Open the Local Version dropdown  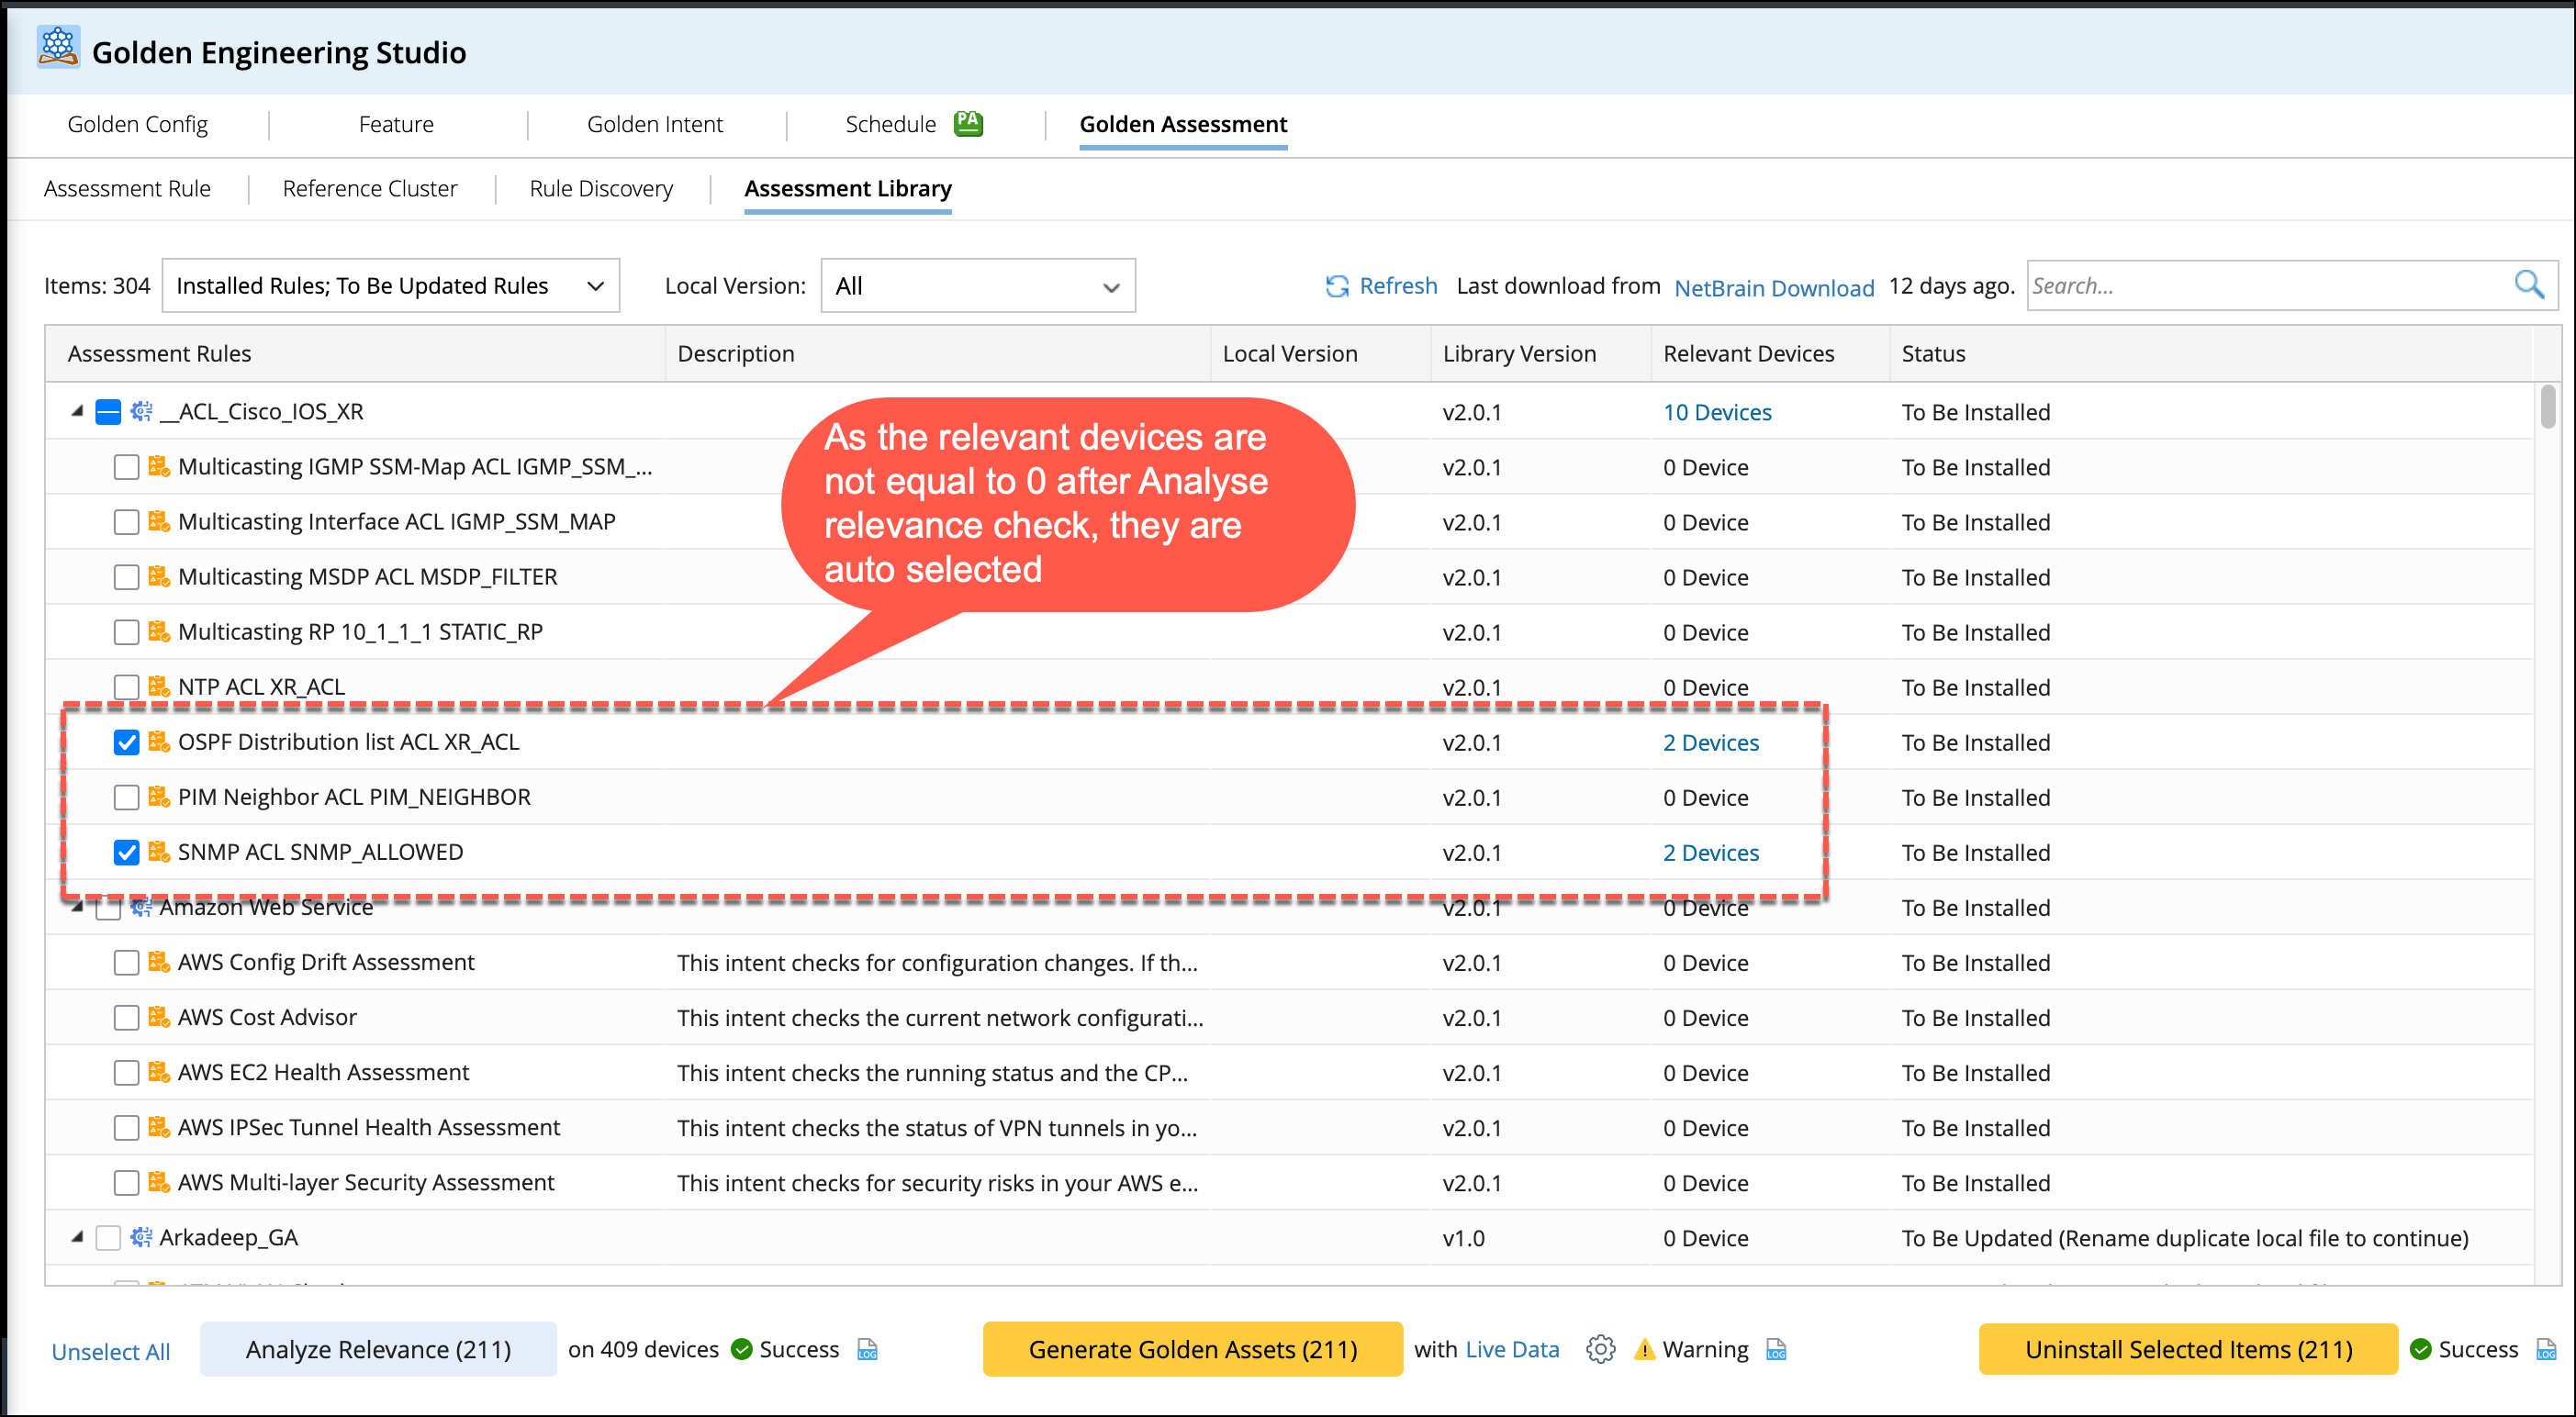coord(977,286)
